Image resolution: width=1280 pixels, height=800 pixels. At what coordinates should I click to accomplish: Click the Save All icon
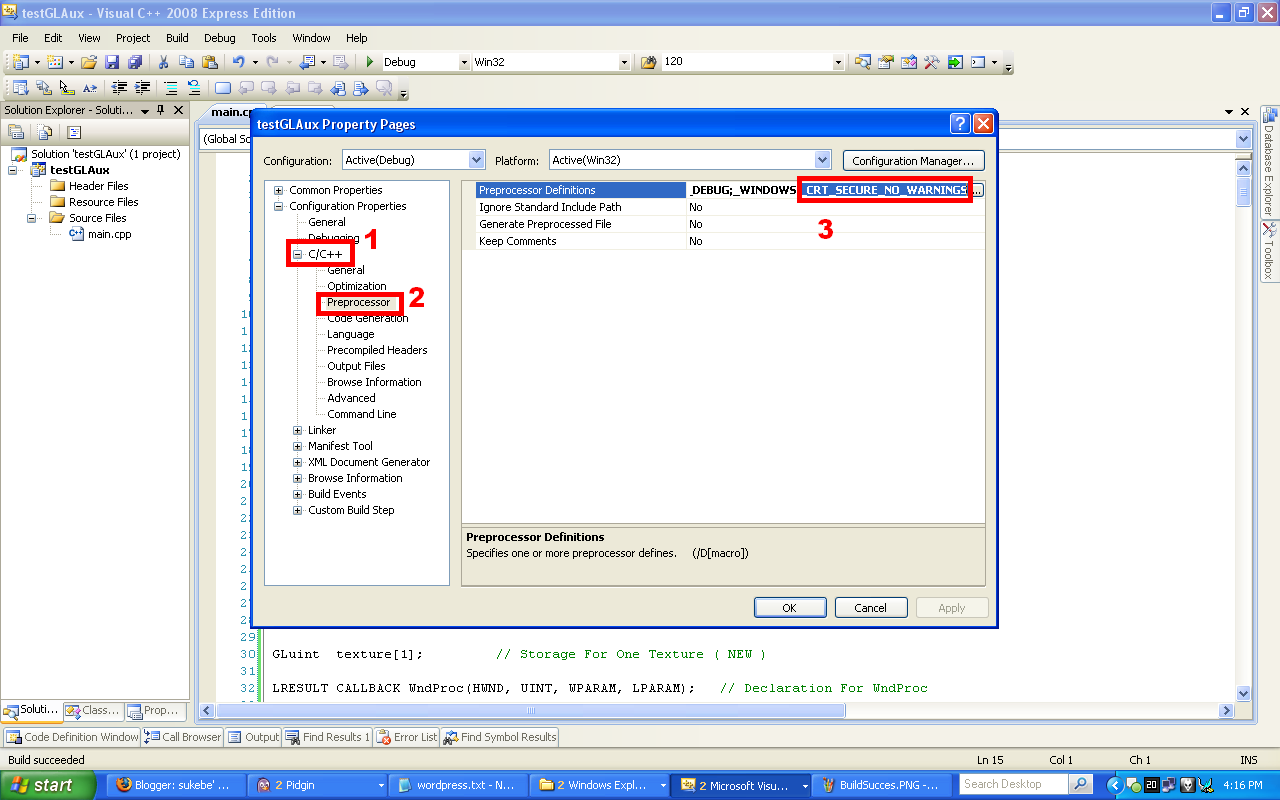point(134,62)
